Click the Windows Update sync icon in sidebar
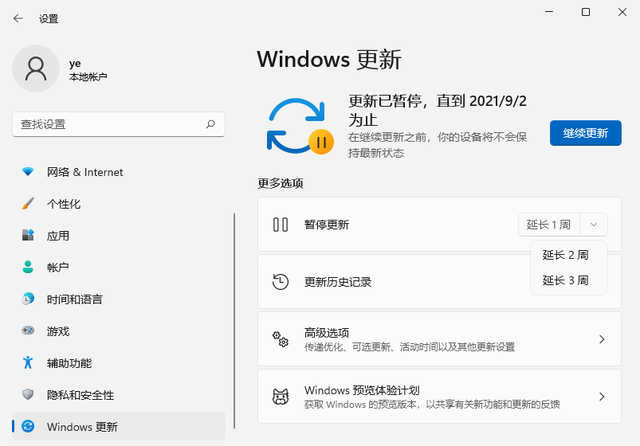The height and width of the screenshot is (446, 640). pos(28,426)
